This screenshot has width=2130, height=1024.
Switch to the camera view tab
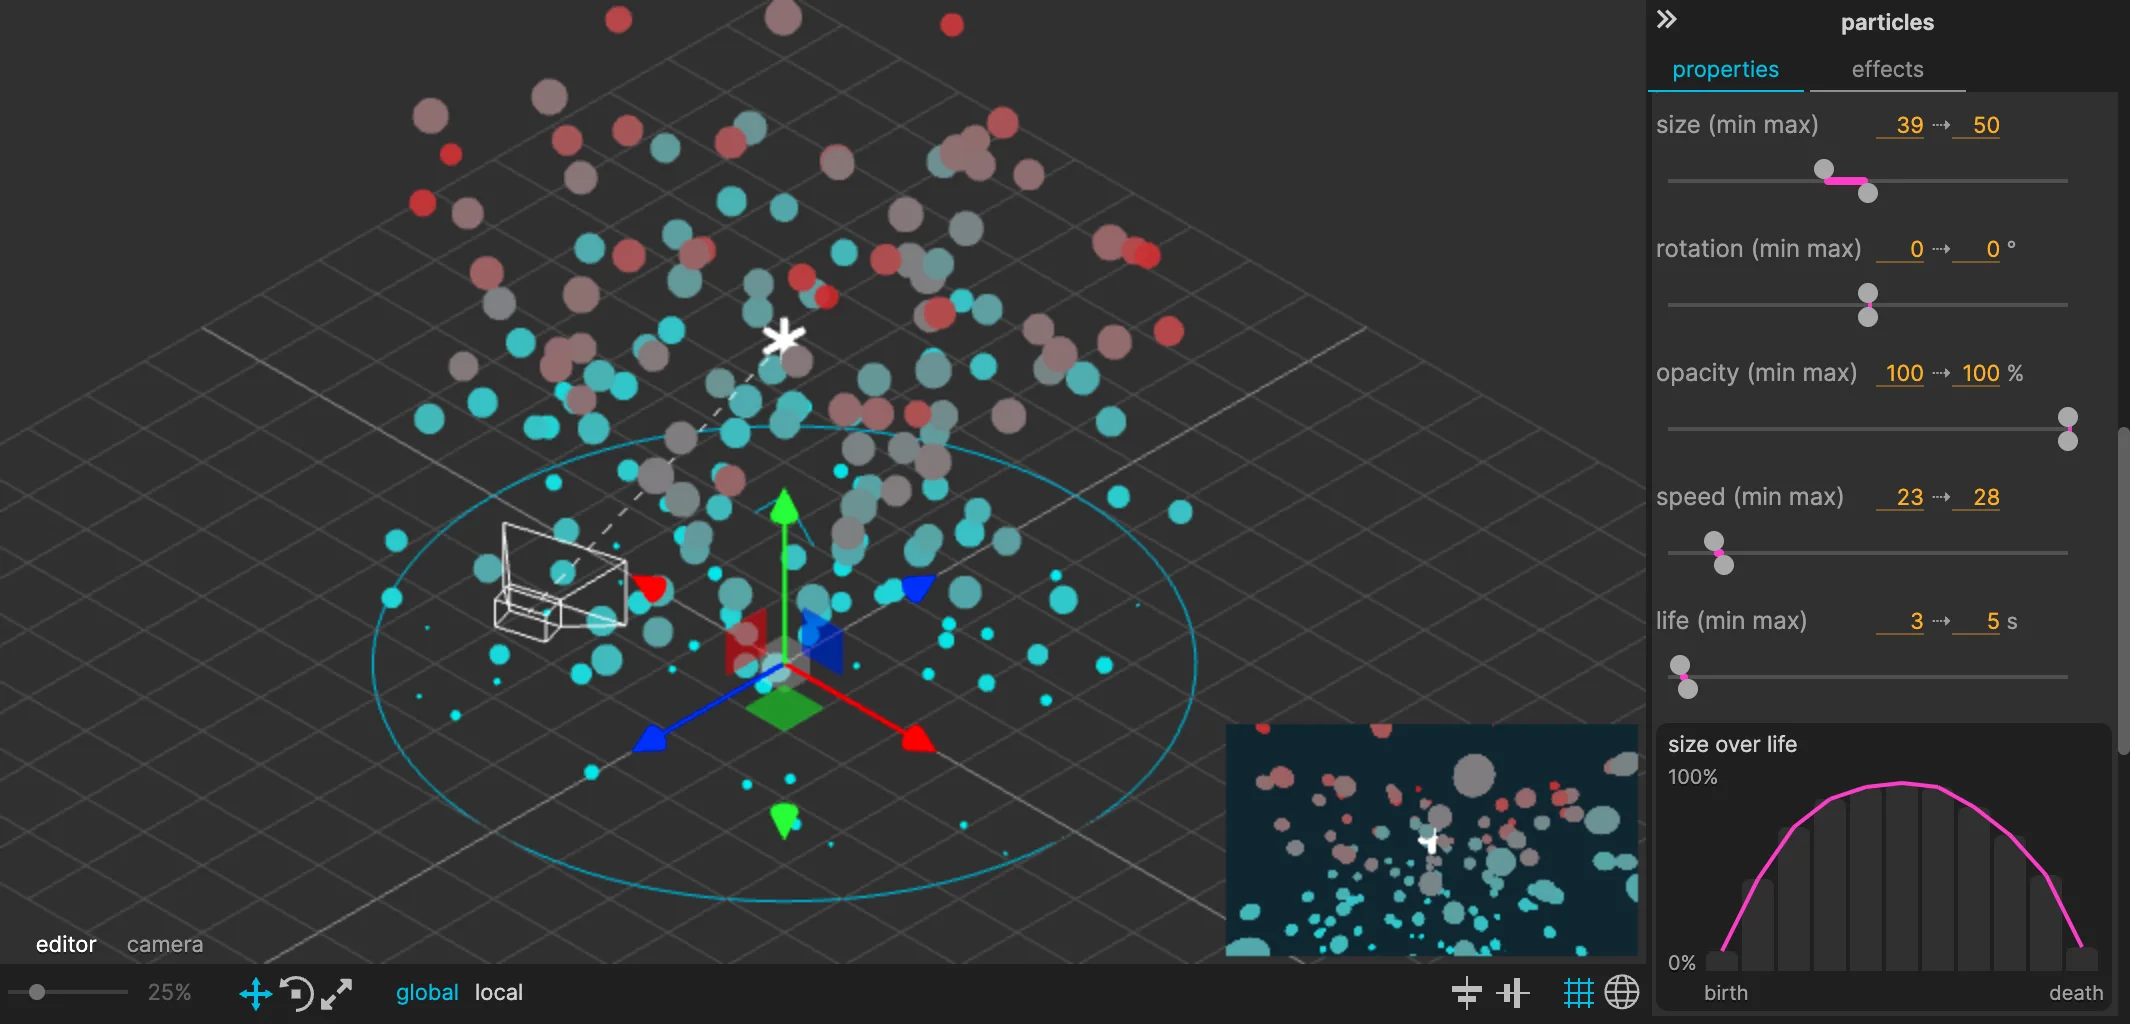click(165, 944)
